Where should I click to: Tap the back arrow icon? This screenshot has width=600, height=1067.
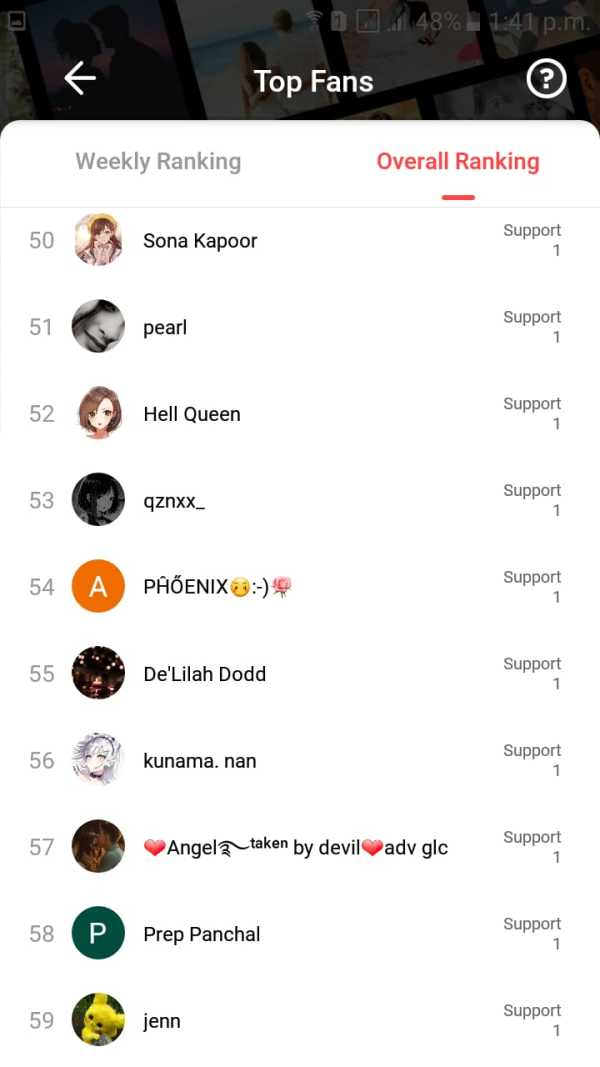coord(80,79)
